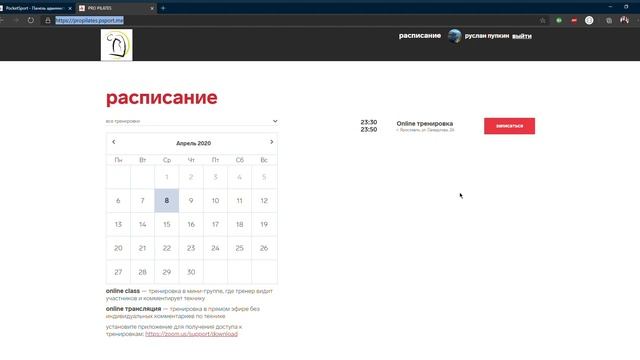Bookmark the page with the star icon
The height and width of the screenshot is (360, 640).
point(542,20)
